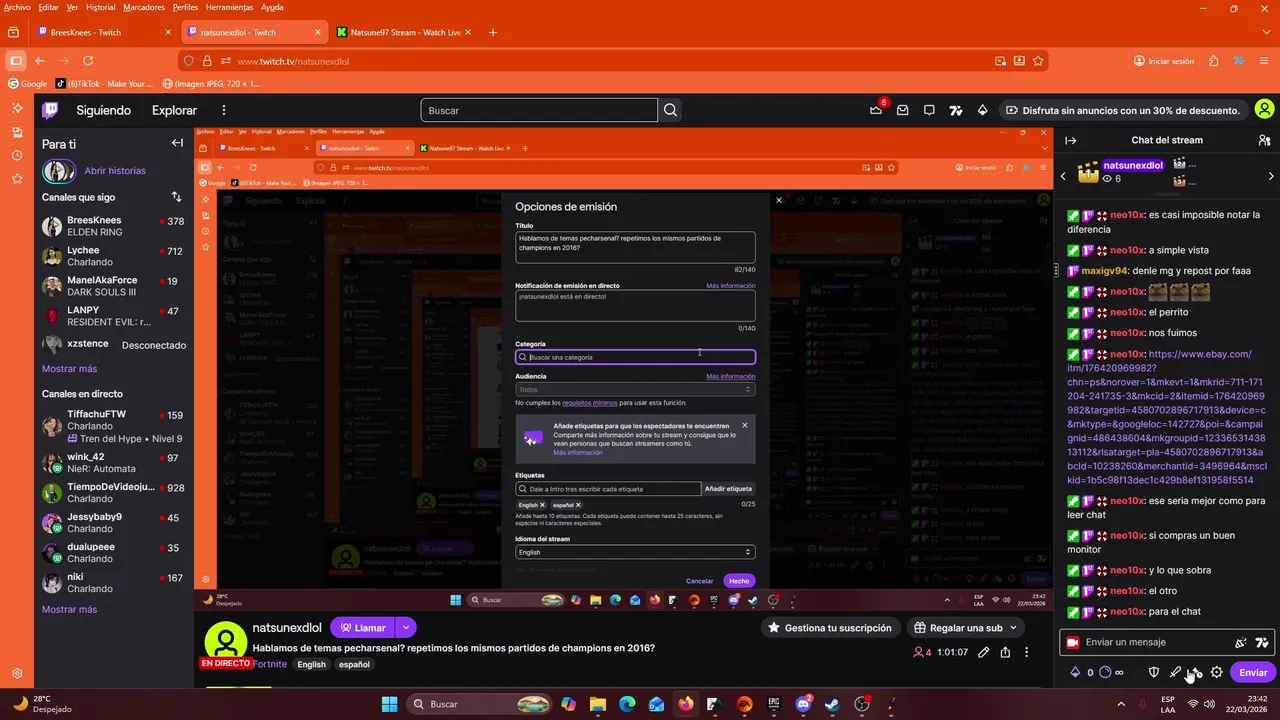Click the sword mod-view icon in chat
The image size is (1280, 720).
1175,672
